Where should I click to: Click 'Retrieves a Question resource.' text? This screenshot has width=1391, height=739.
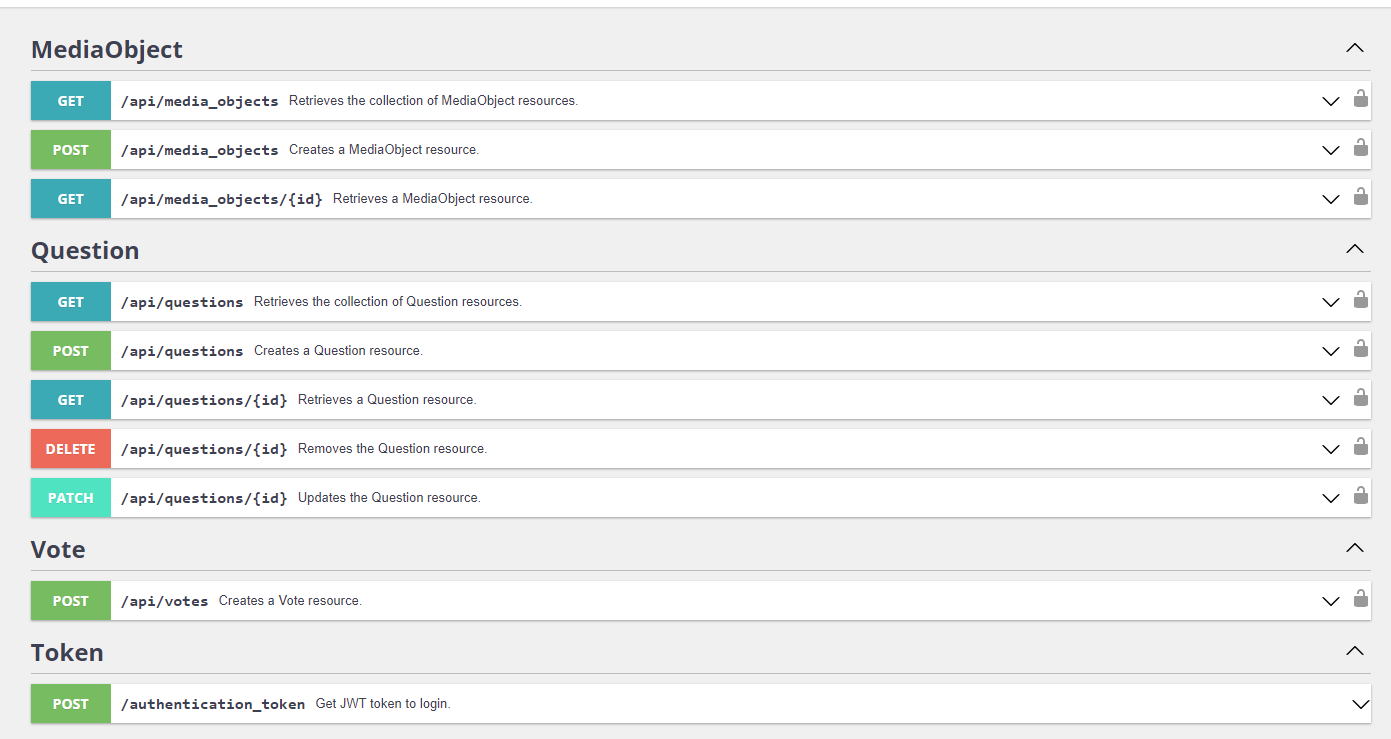387,400
